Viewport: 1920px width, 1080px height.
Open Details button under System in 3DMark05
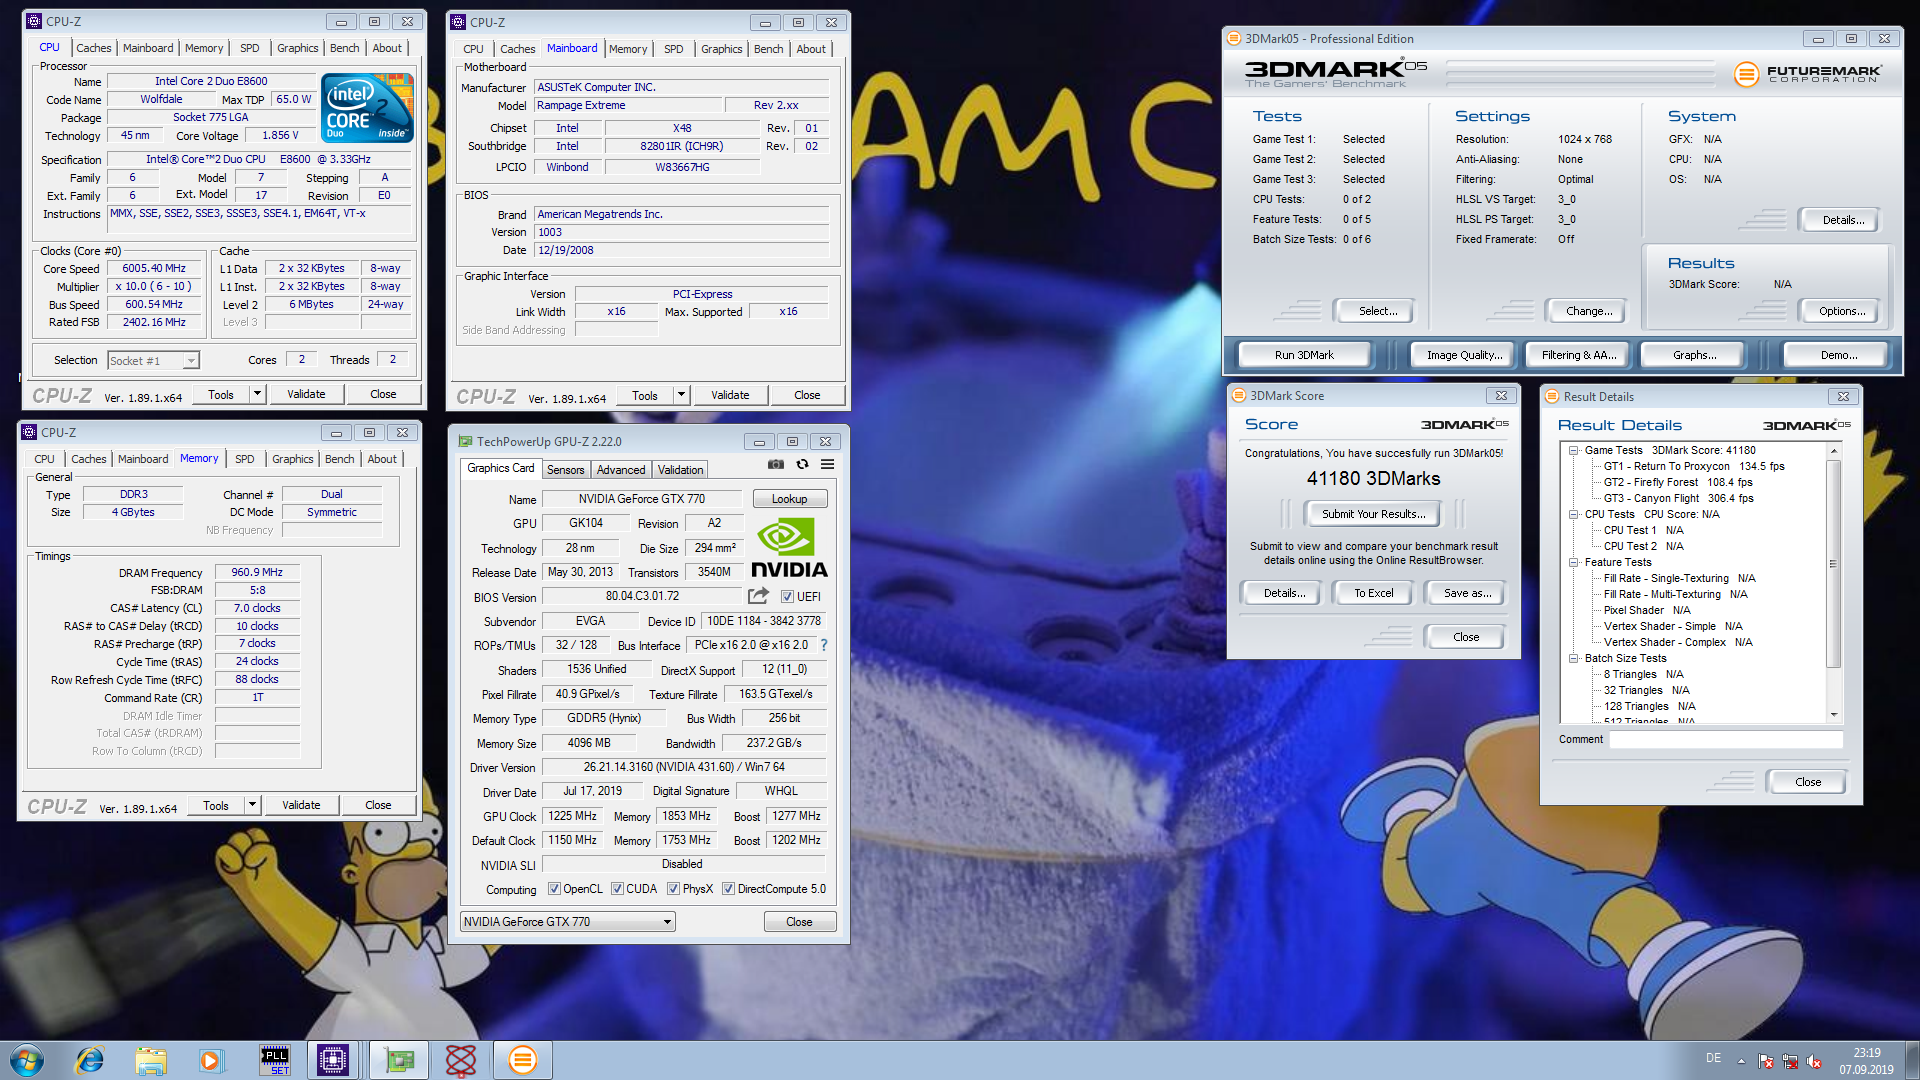pos(1842,220)
